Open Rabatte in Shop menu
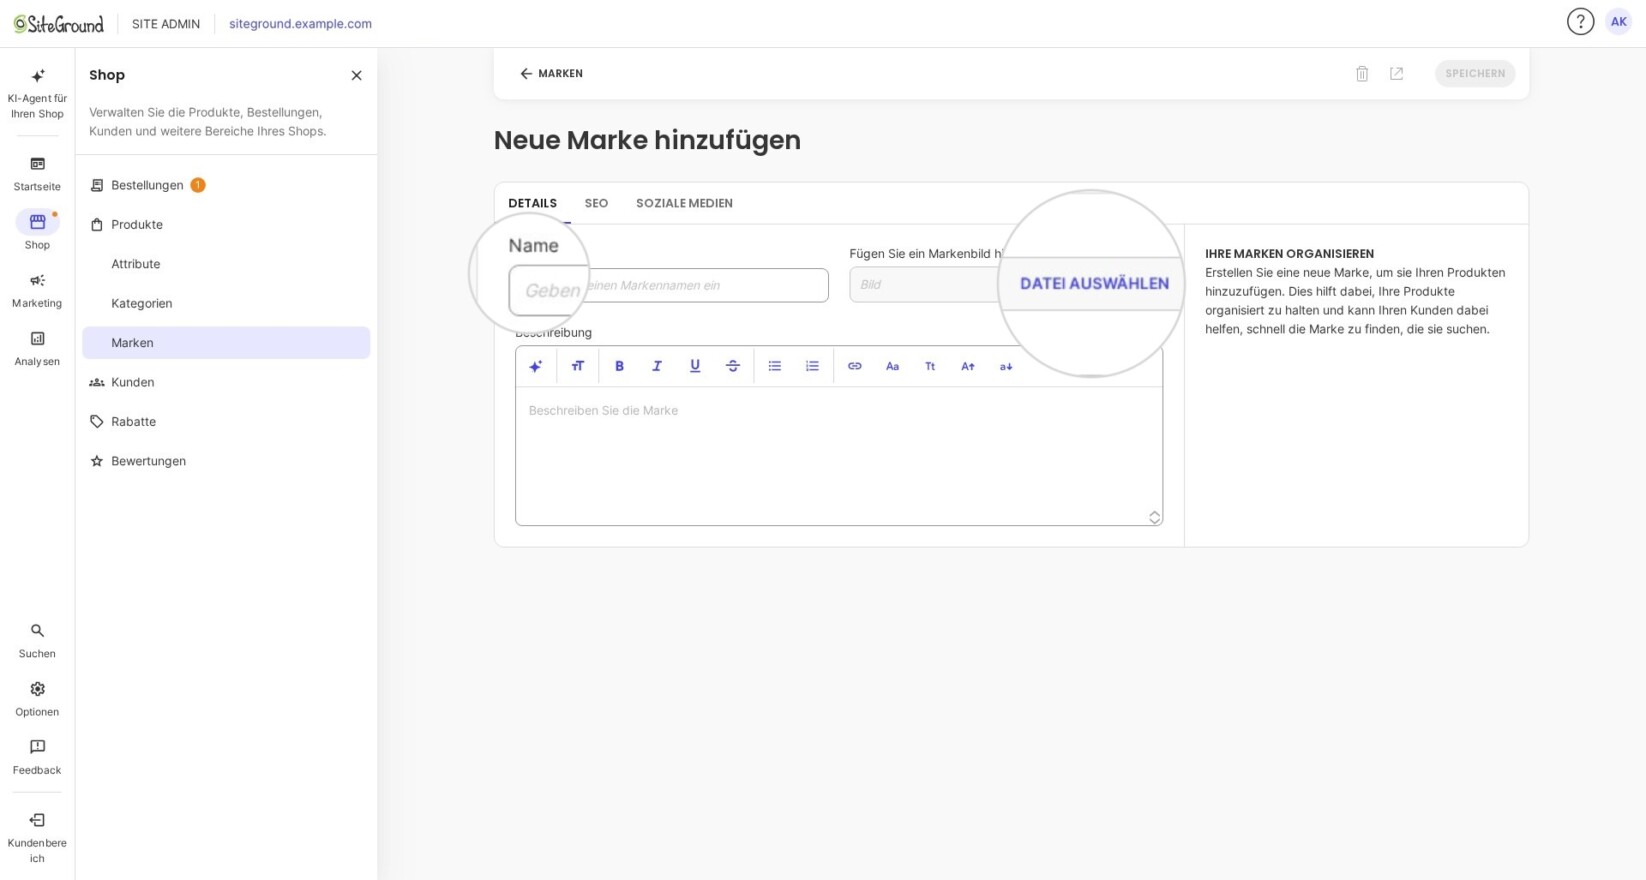The width and height of the screenshot is (1646, 880). (226, 421)
